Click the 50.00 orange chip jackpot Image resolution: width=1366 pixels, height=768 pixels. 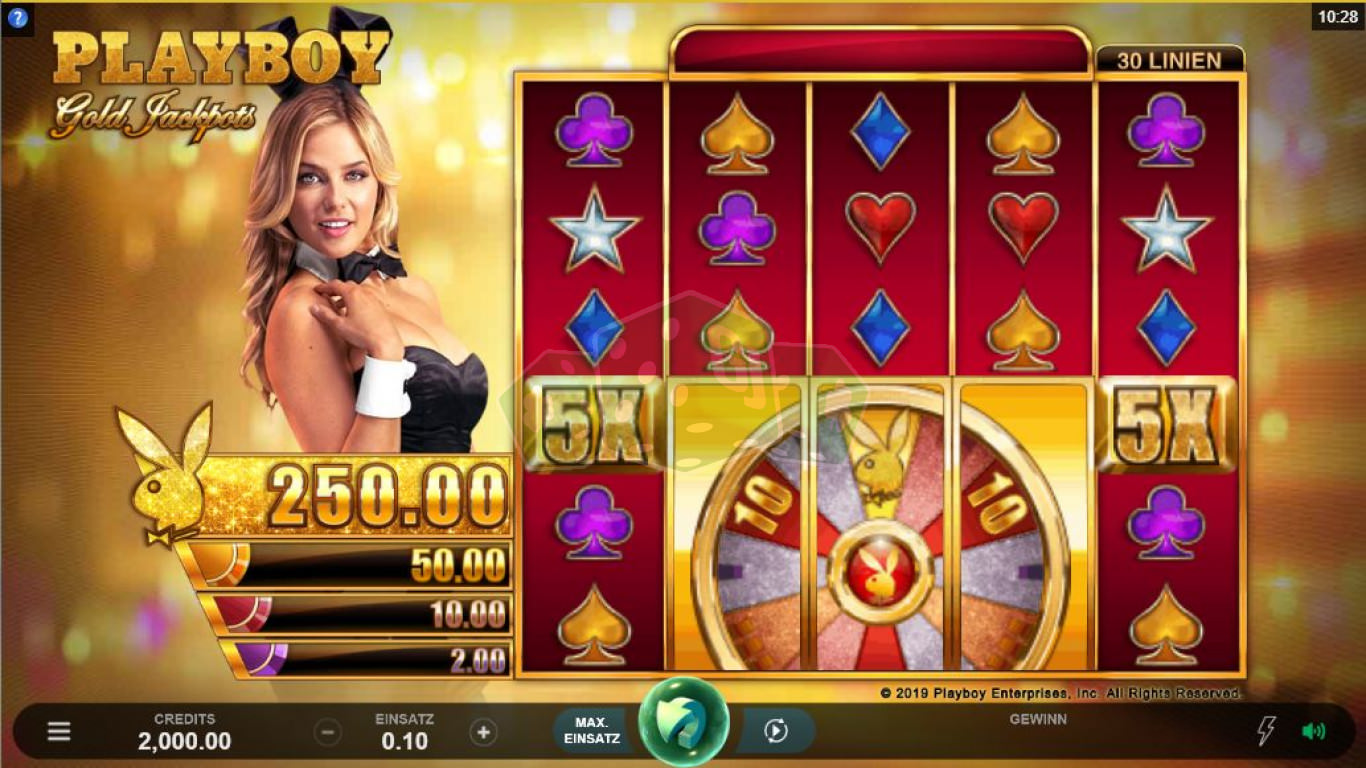click(346, 565)
